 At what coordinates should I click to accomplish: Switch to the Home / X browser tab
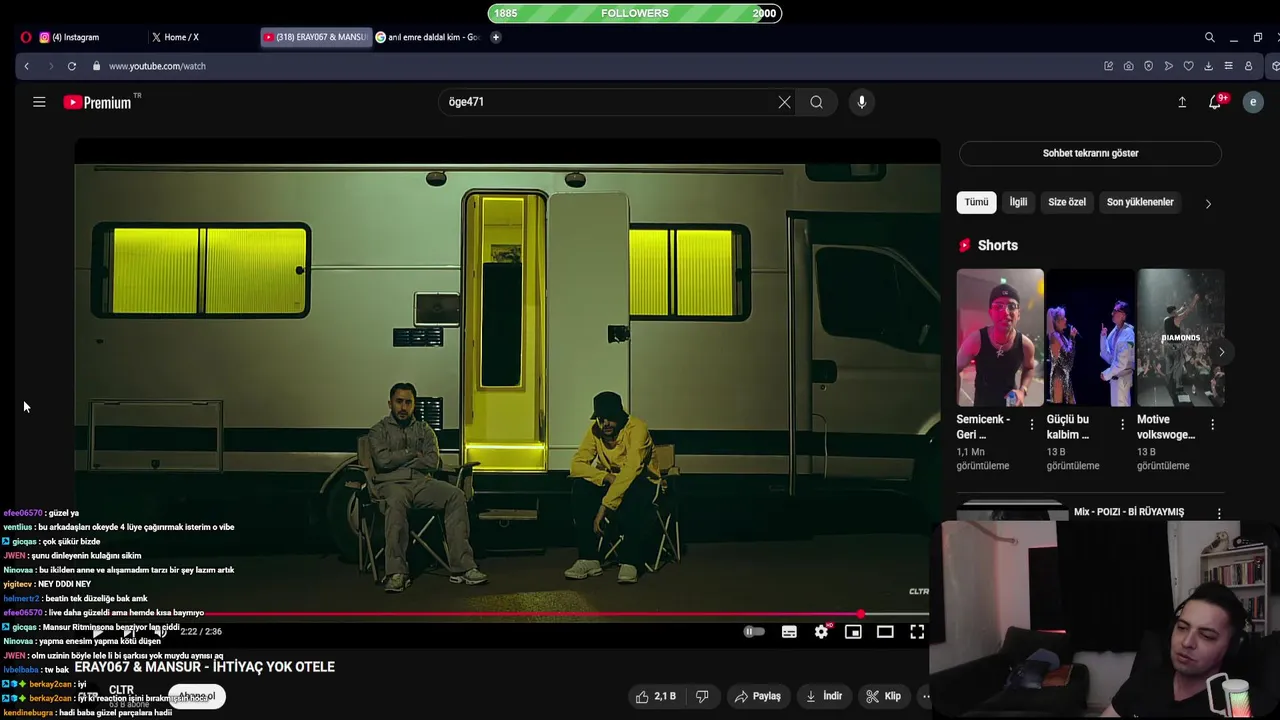coord(200,37)
